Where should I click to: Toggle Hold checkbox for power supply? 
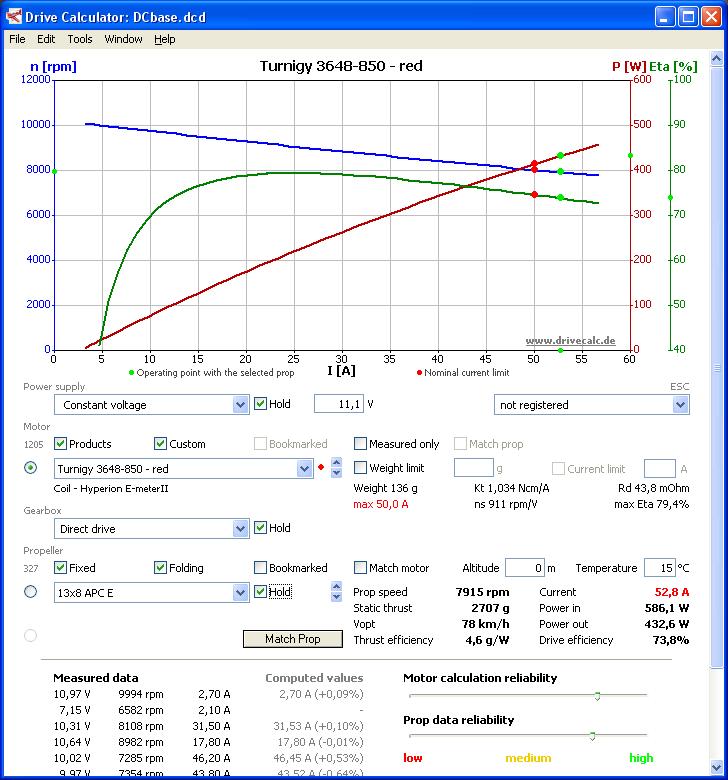260,403
